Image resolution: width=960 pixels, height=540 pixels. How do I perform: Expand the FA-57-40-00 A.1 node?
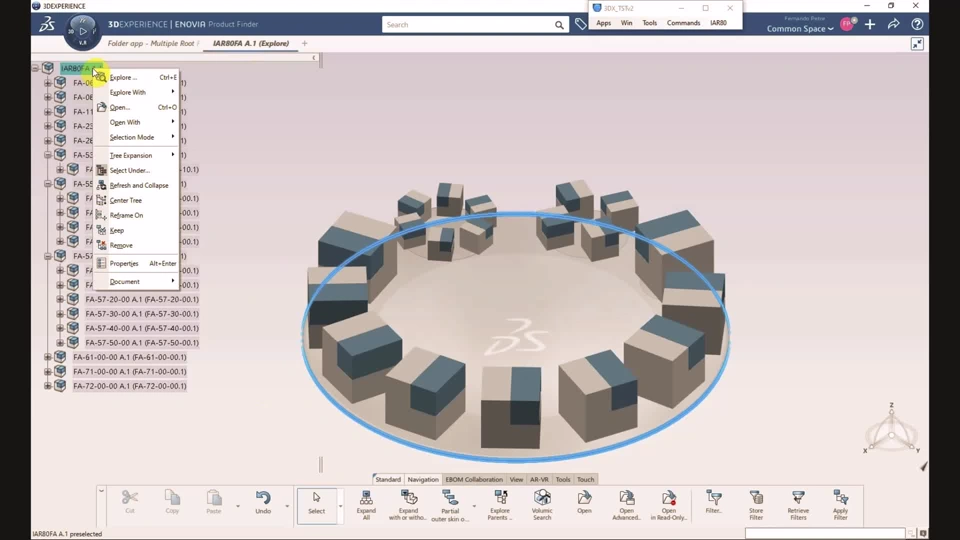(x=60, y=328)
